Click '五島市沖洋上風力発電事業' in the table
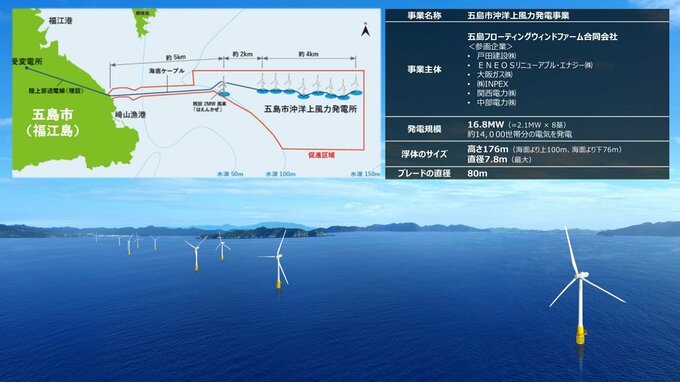The image size is (680, 382). click(x=518, y=16)
